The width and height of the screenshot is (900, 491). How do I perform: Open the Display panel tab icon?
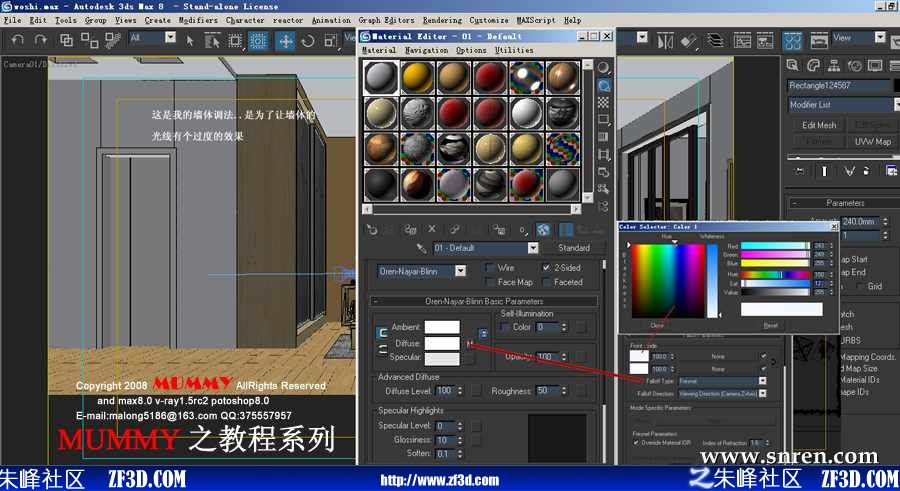(875, 65)
